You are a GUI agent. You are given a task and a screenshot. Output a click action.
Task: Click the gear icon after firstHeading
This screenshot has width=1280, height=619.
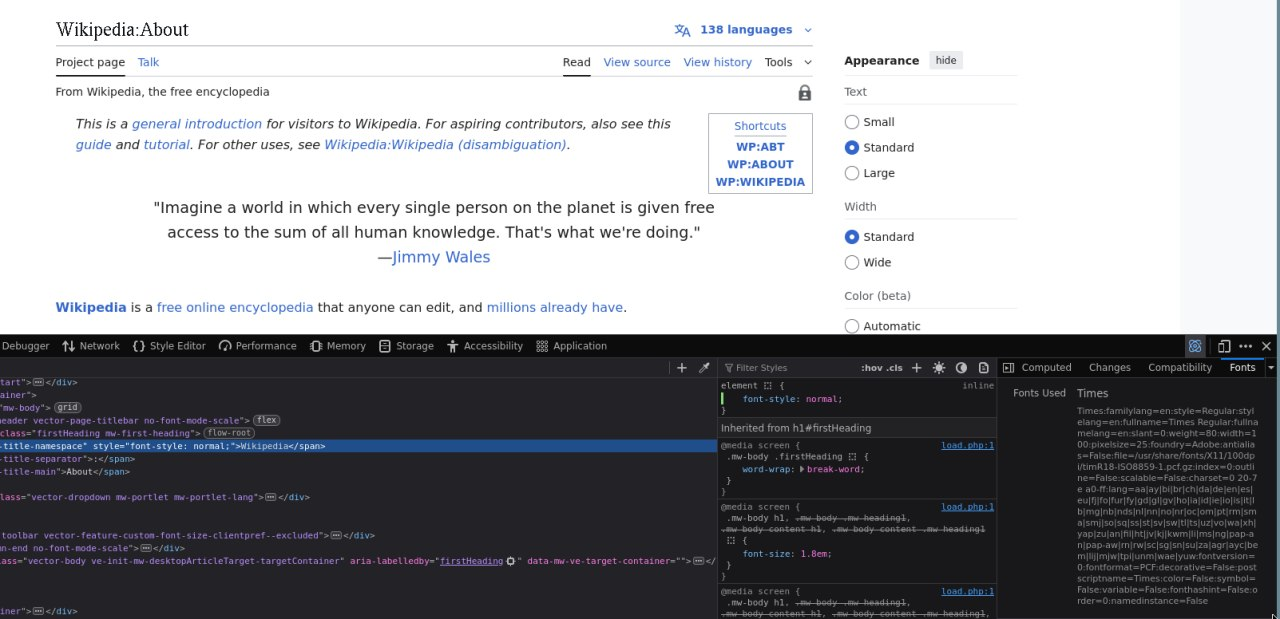(x=511, y=562)
